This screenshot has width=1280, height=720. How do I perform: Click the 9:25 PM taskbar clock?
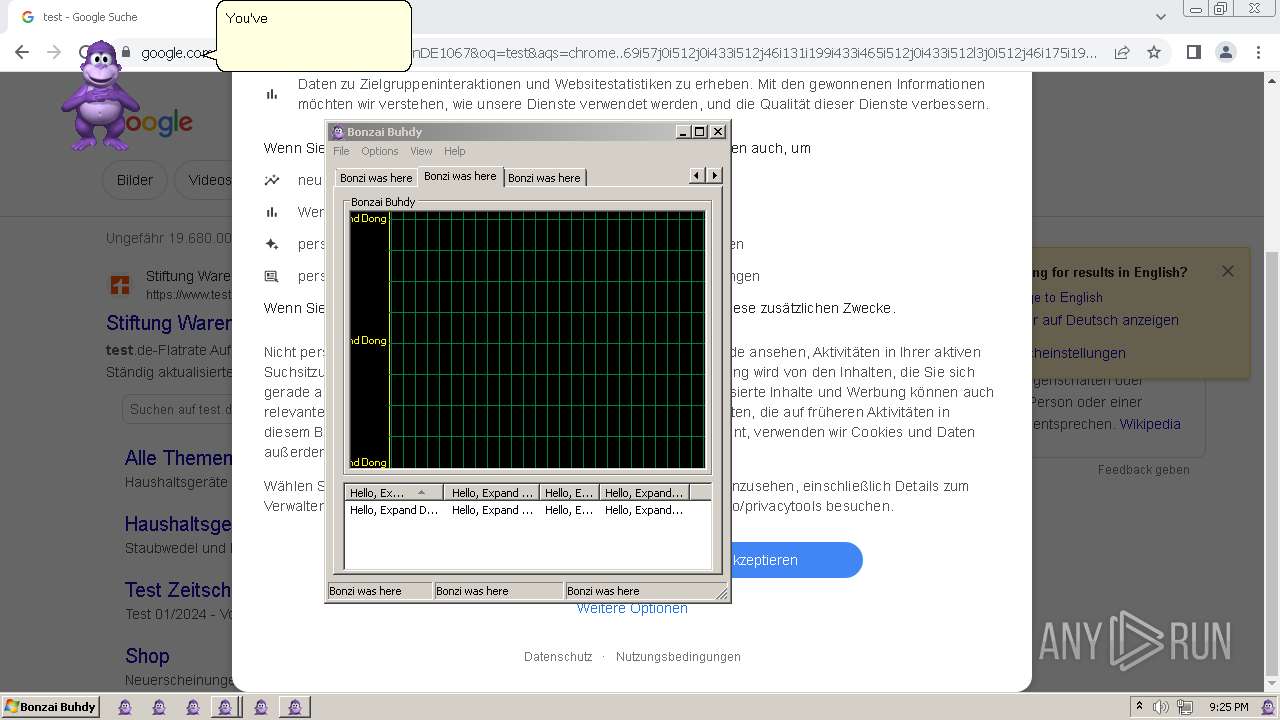(1228, 707)
